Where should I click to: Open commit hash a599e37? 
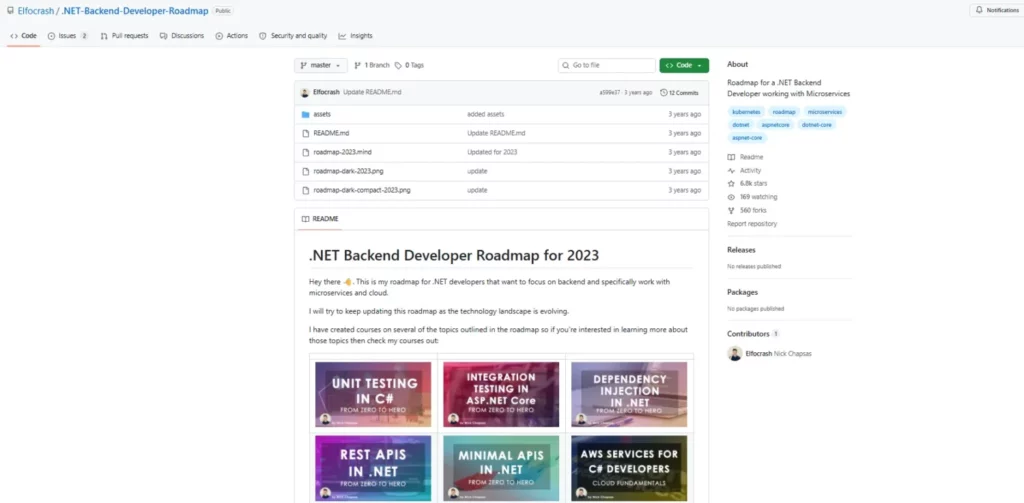[x=610, y=93]
